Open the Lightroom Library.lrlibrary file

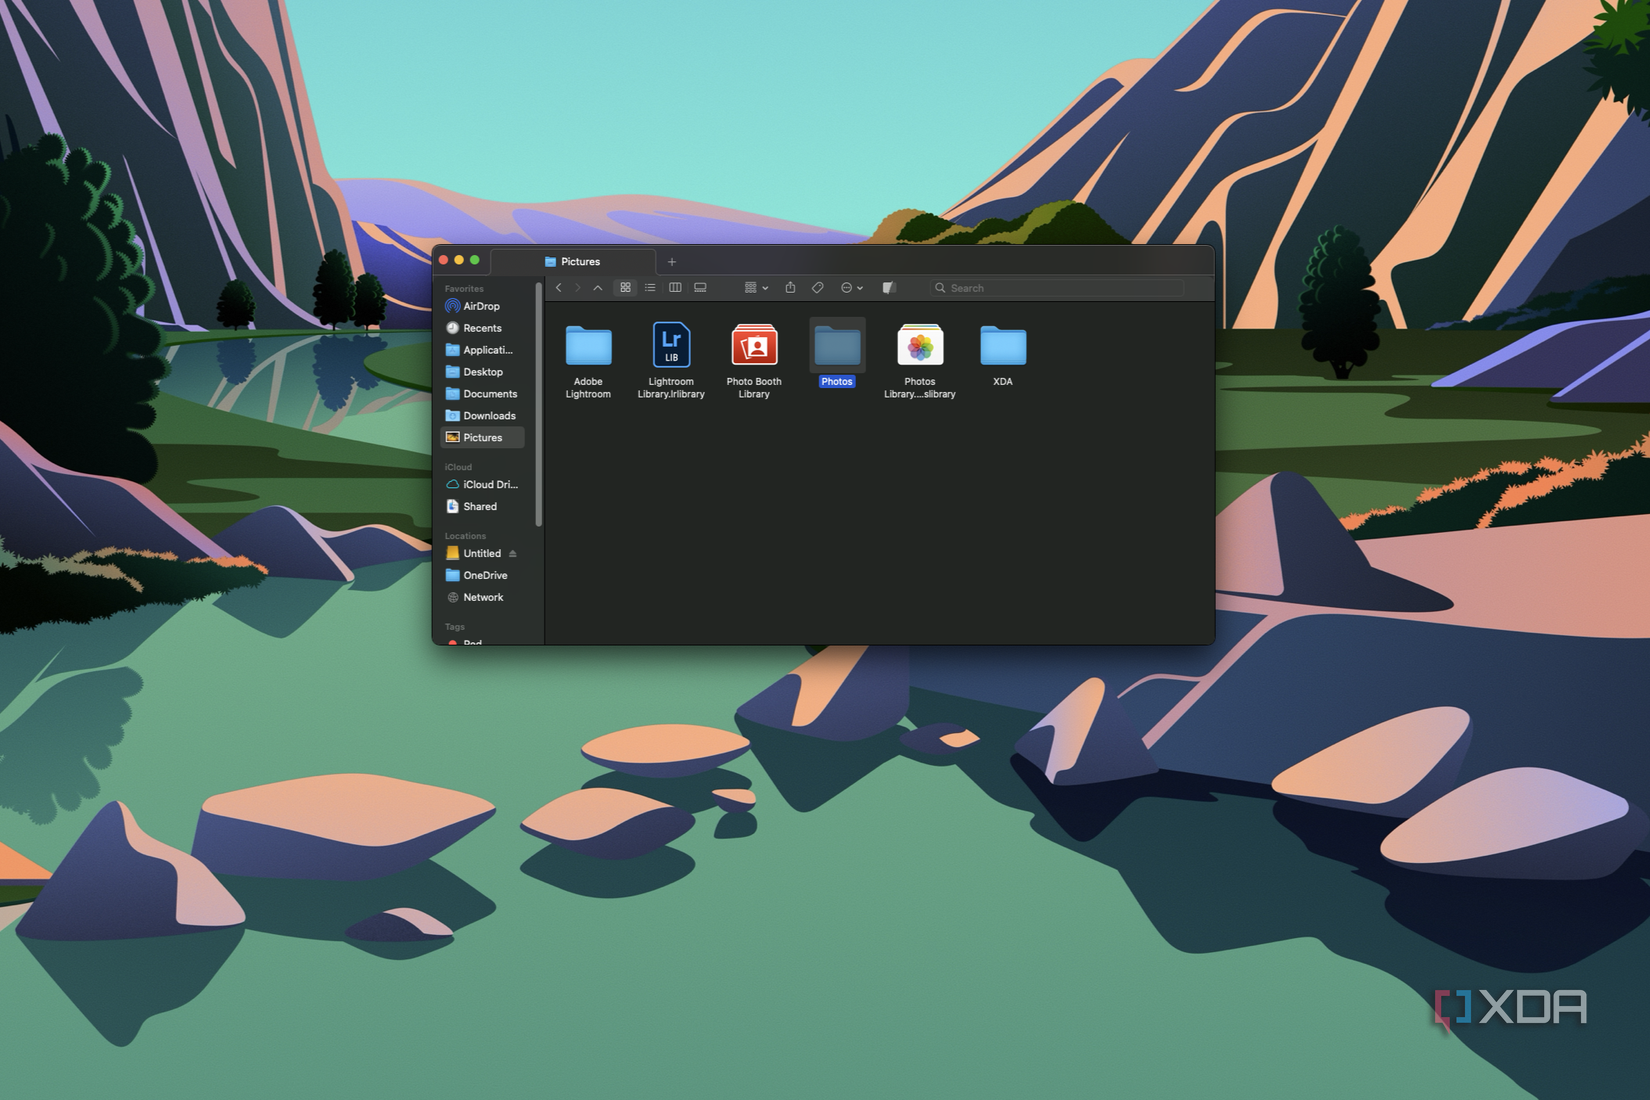(x=671, y=345)
